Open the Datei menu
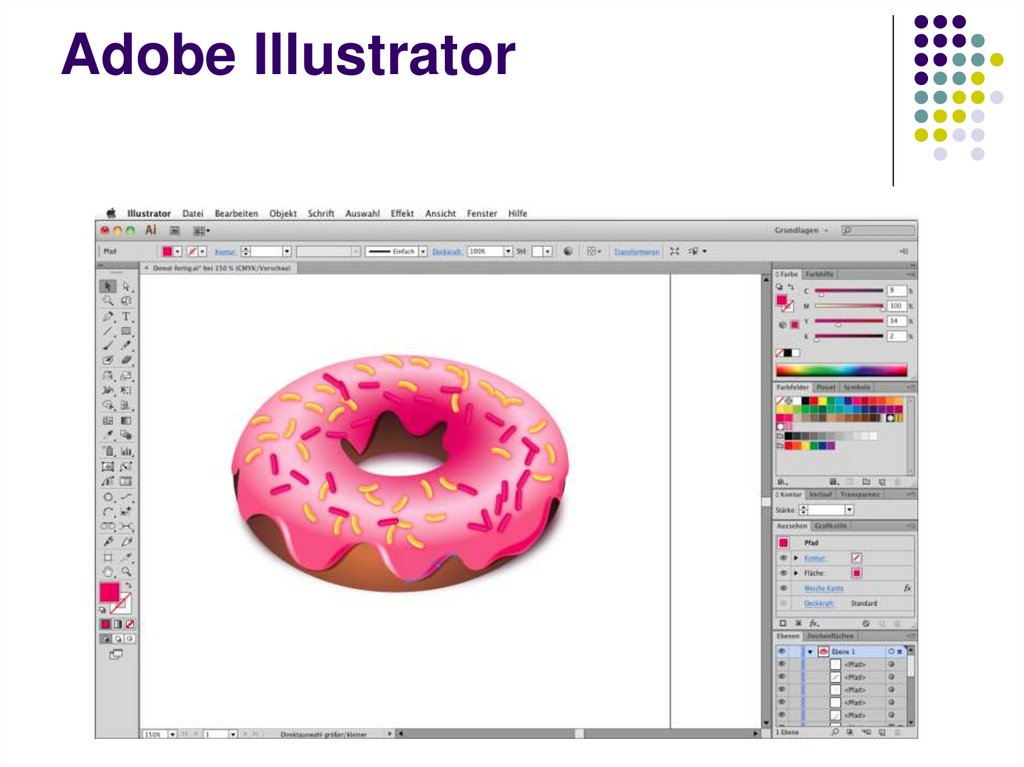Viewport: 1024px width, 767px height. 193,214
